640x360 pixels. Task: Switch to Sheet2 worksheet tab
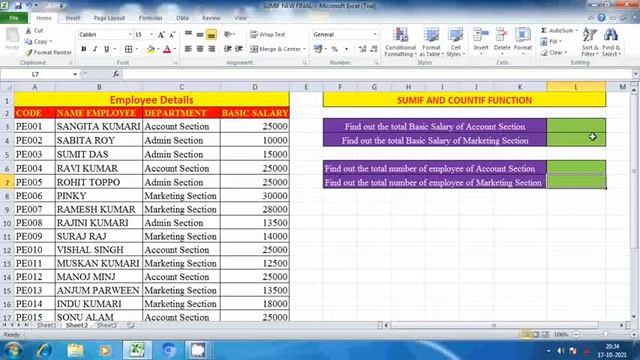pyautogui.click(x=77, y=325)
